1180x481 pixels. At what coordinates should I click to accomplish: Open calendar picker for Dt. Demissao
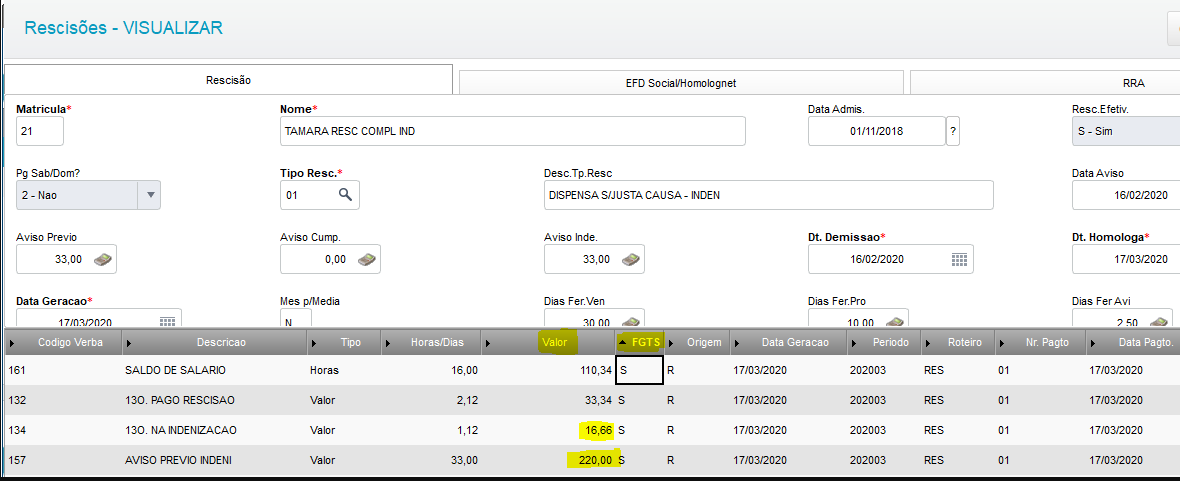pos(958,259)
